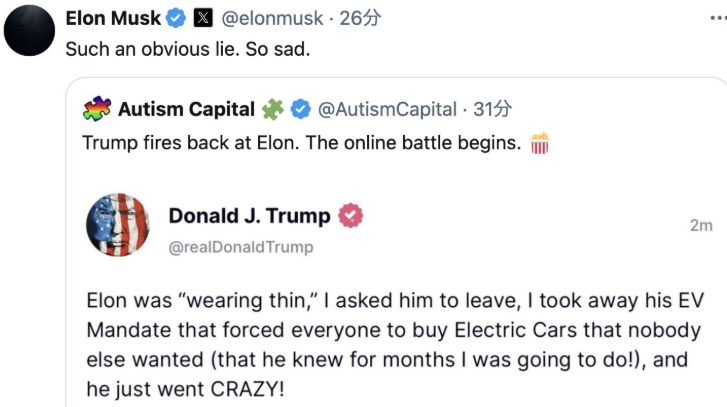The image size is (727, 407).
Task: Click the 2m timestamp on Trump's post
Action: 701,225
